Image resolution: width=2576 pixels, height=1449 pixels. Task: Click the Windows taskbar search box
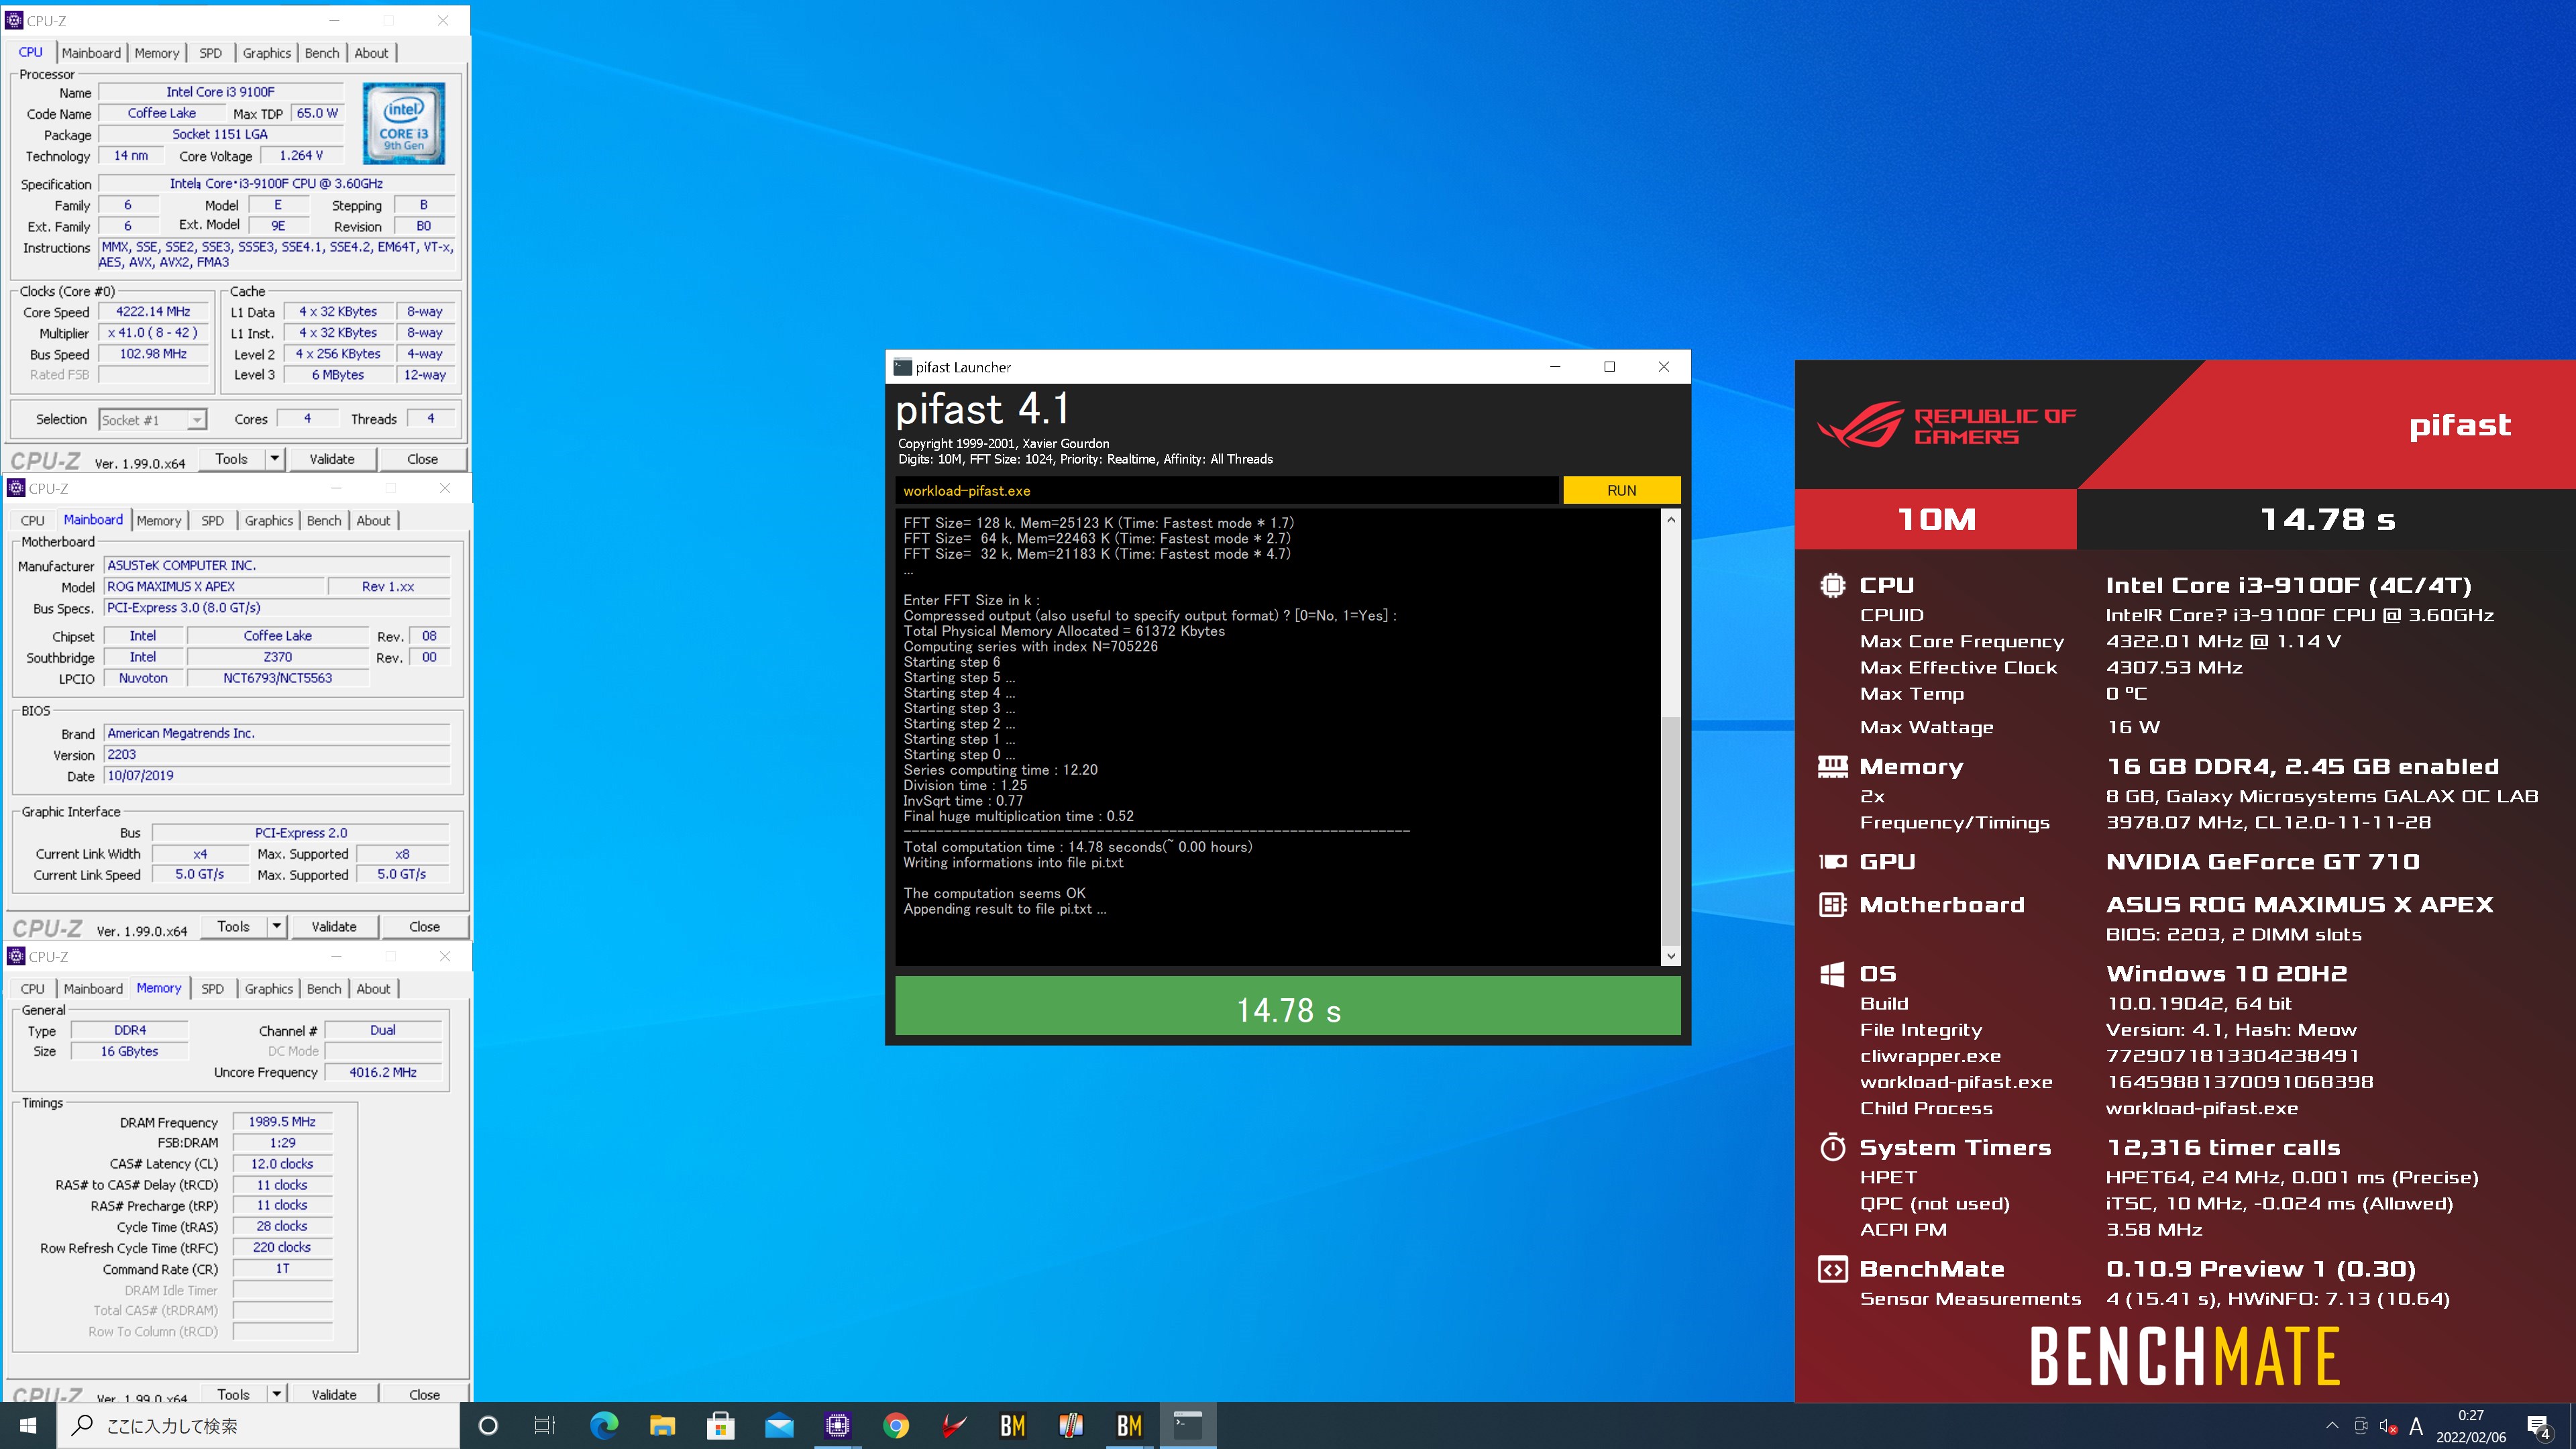click(259, 1425)
